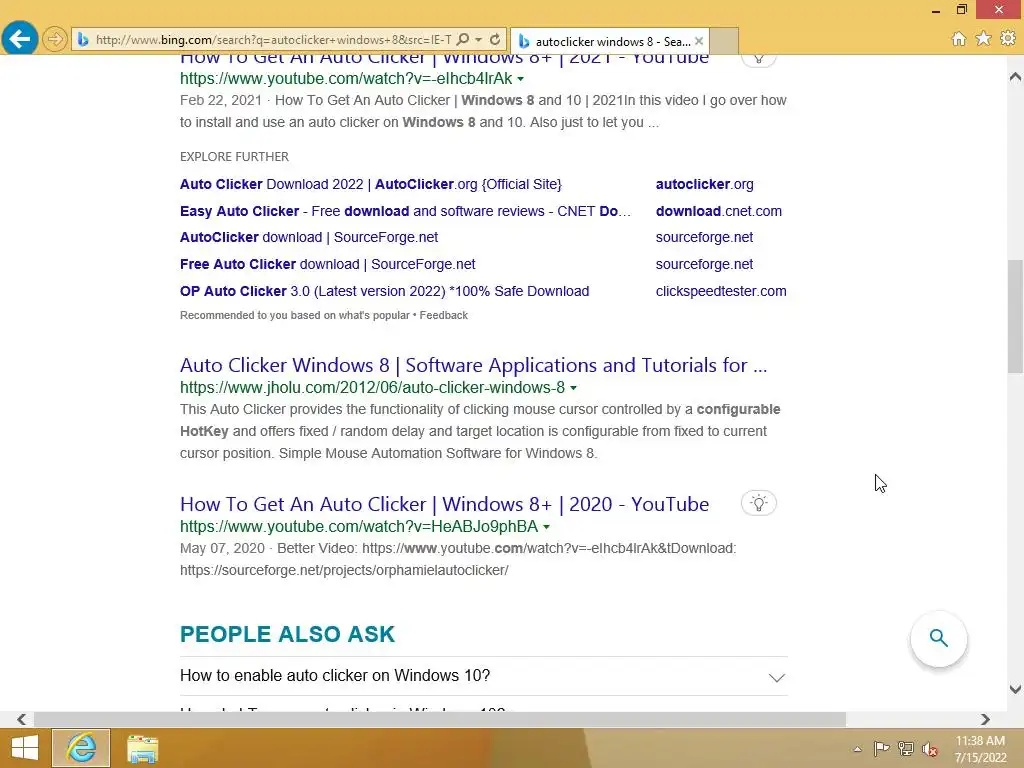Click sourceforge.net domain beside Free Auto Clicker
The image size is (1024, 768).
pyautogui.click(x=704, y=264)
